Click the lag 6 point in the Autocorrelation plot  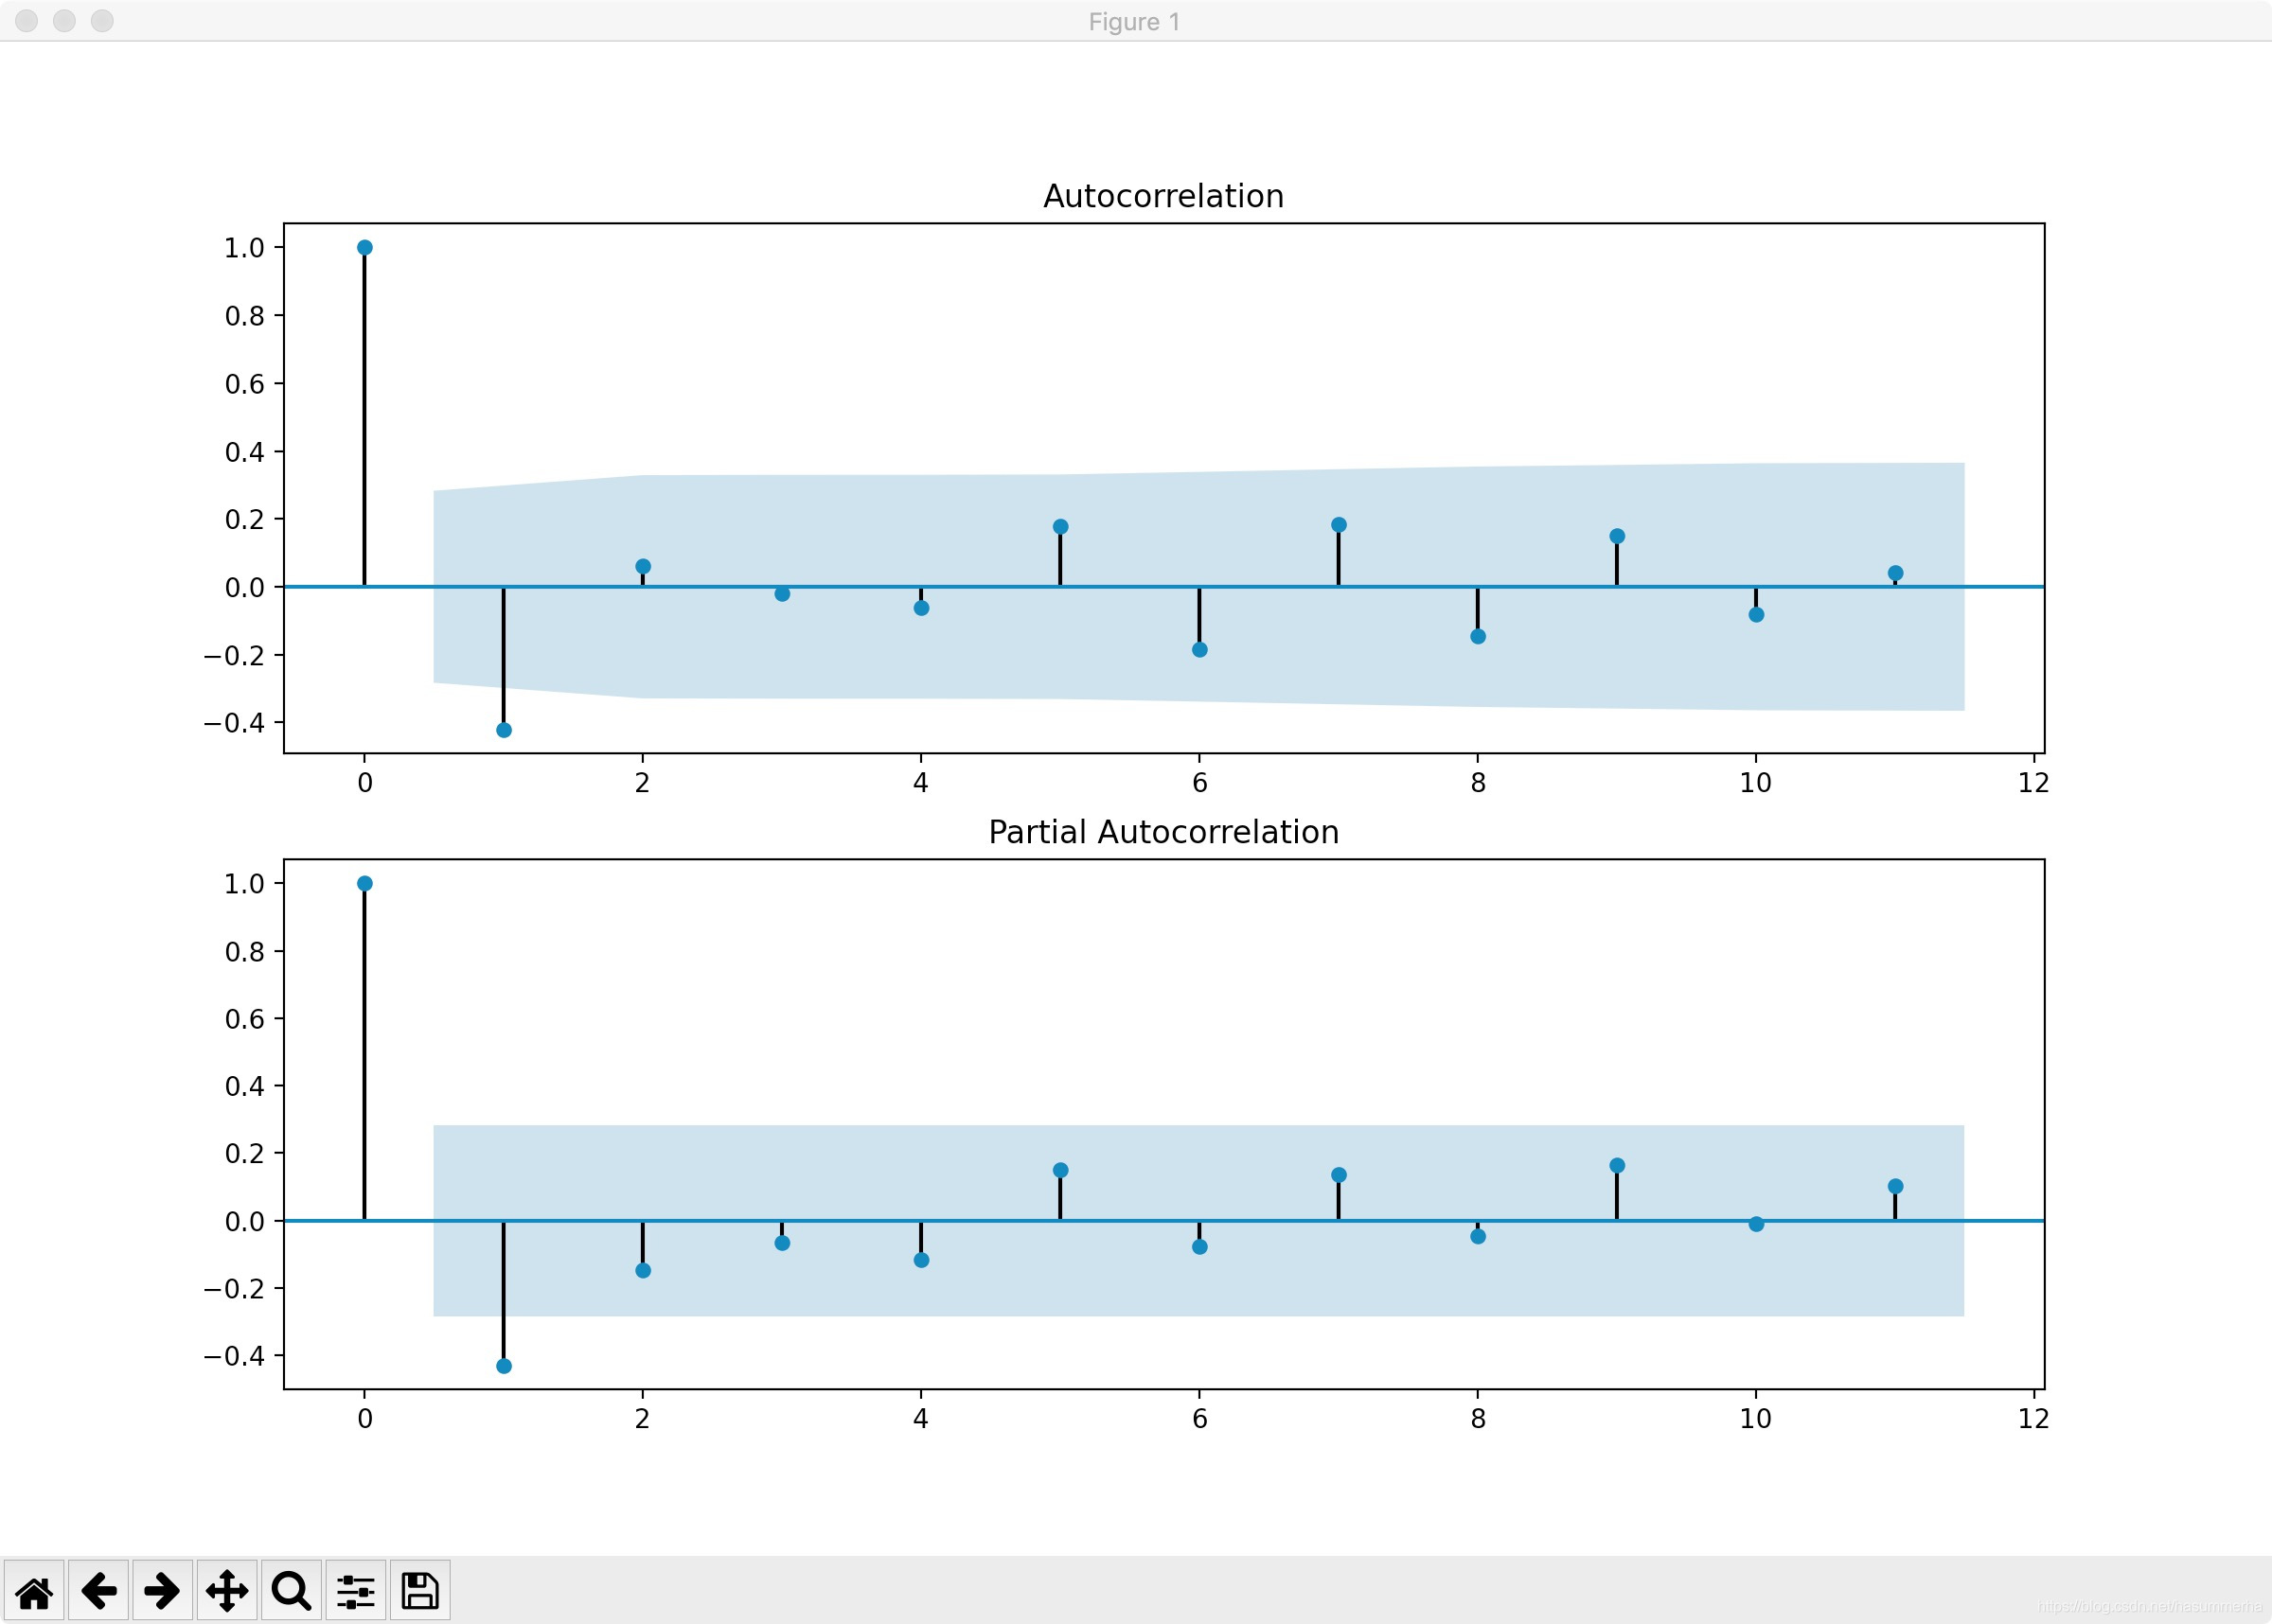(x=1200, y=650)
